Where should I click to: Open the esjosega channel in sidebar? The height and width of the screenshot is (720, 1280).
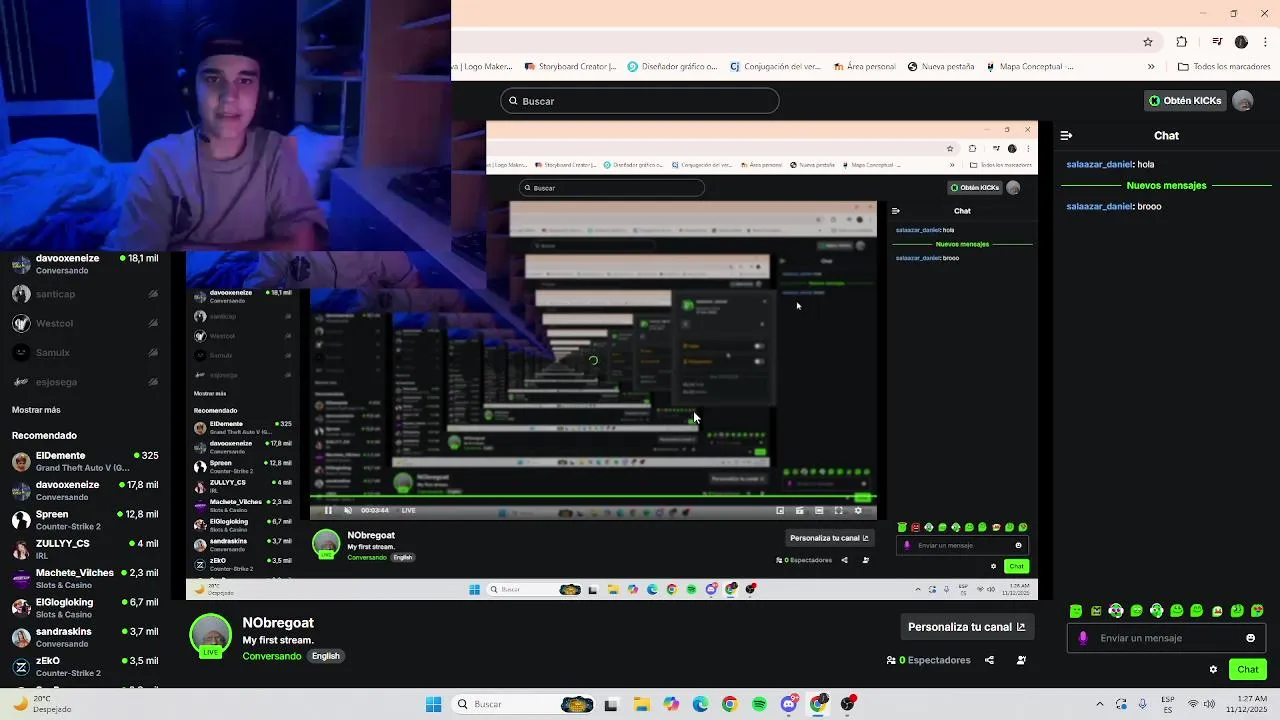coord(85,382)
